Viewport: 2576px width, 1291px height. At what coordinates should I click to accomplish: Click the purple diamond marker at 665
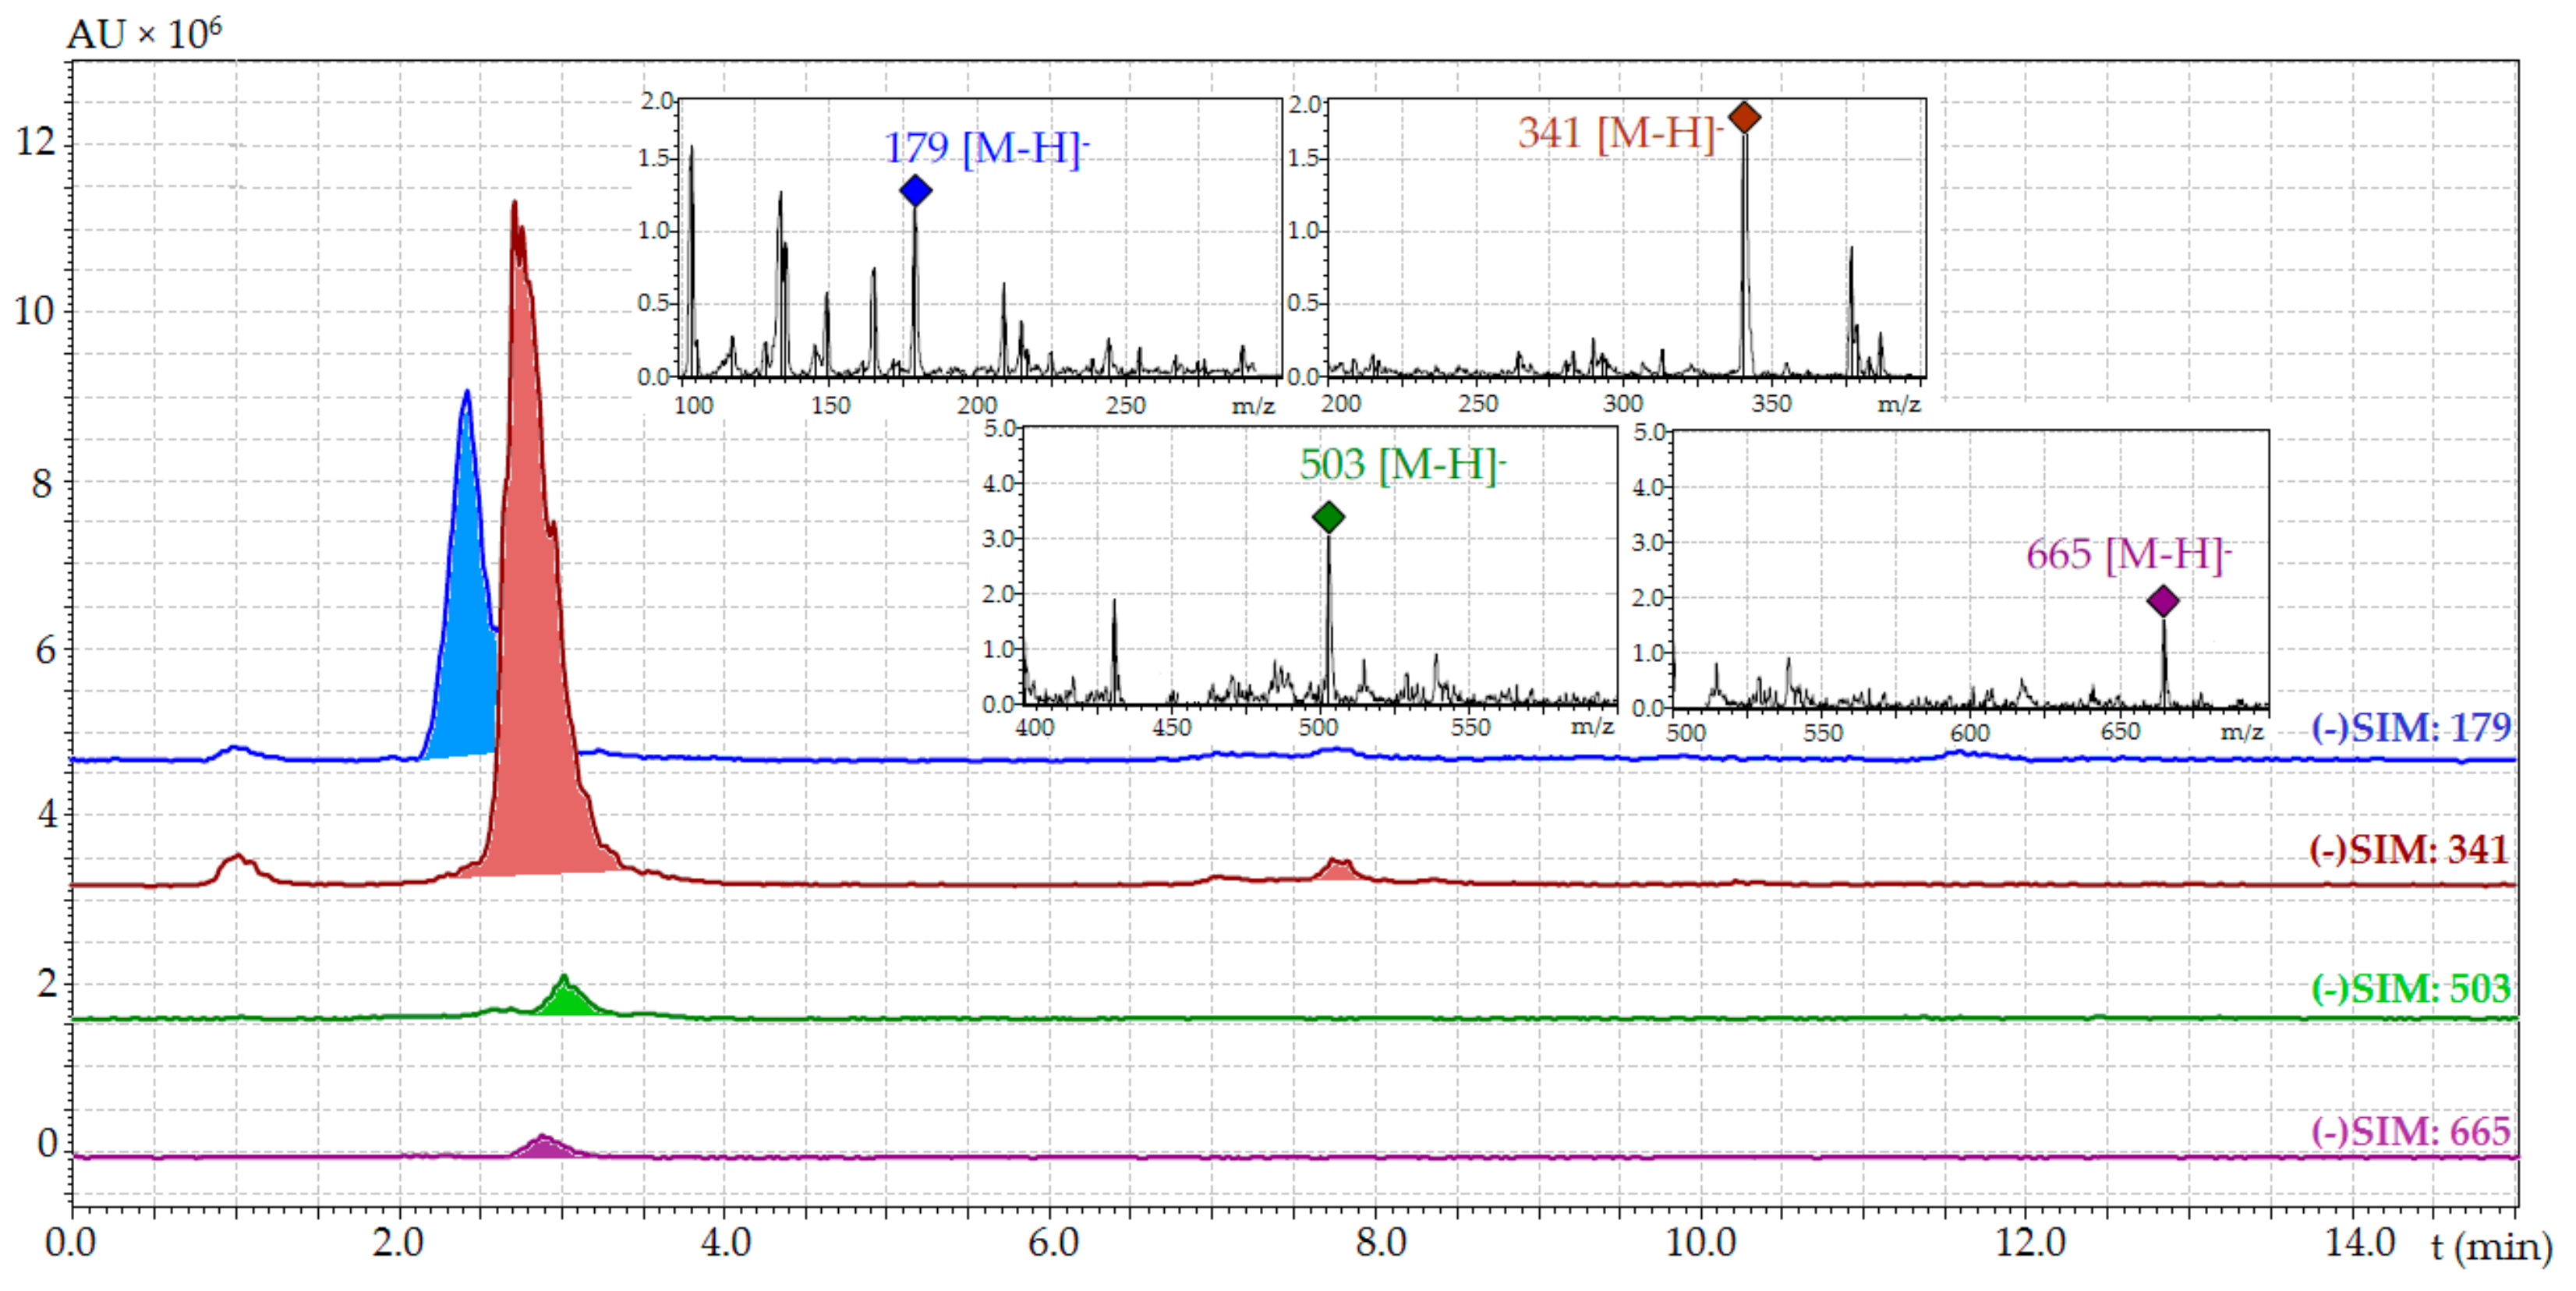2163,601
